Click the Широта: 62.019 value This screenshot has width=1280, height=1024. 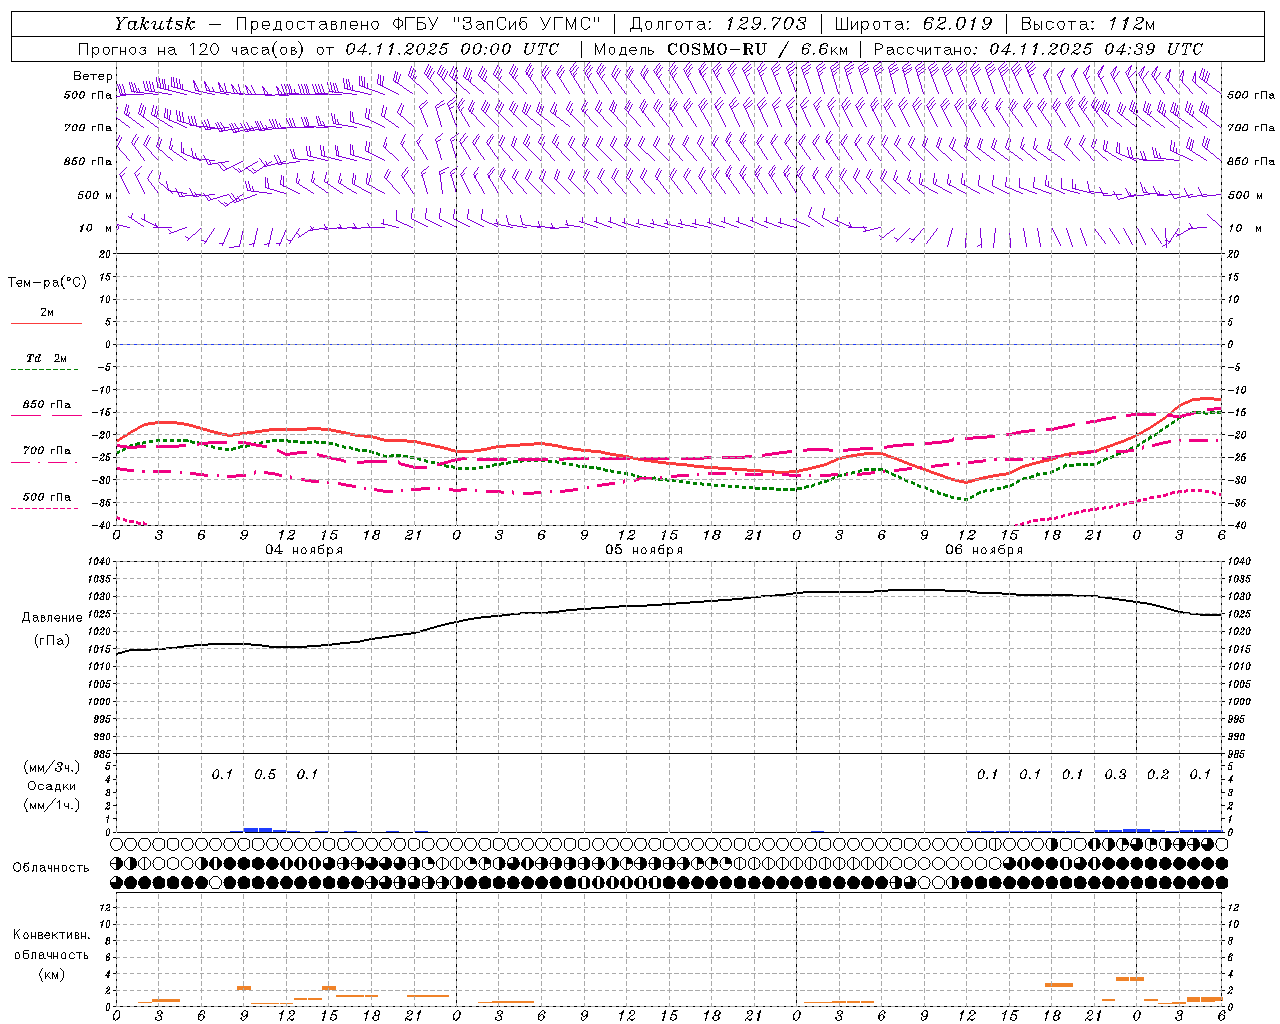tap(914, 24)
